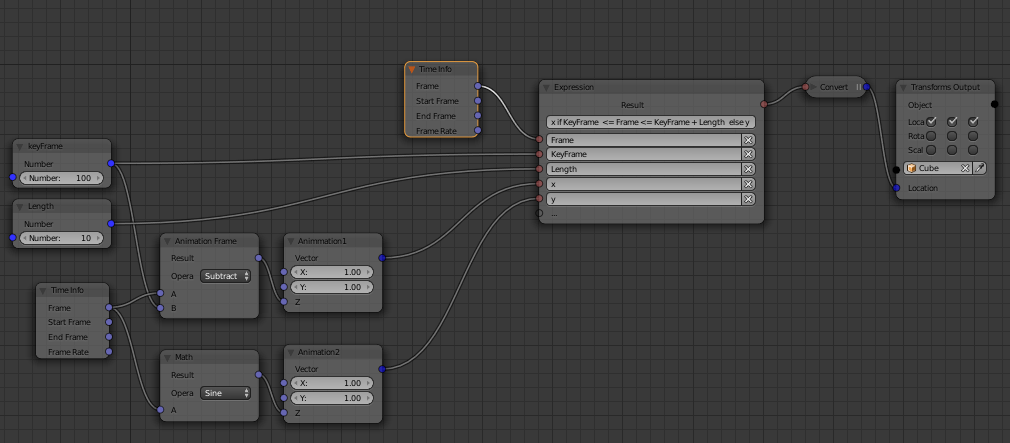Enable the first Rota checkbox

point(931,136)
